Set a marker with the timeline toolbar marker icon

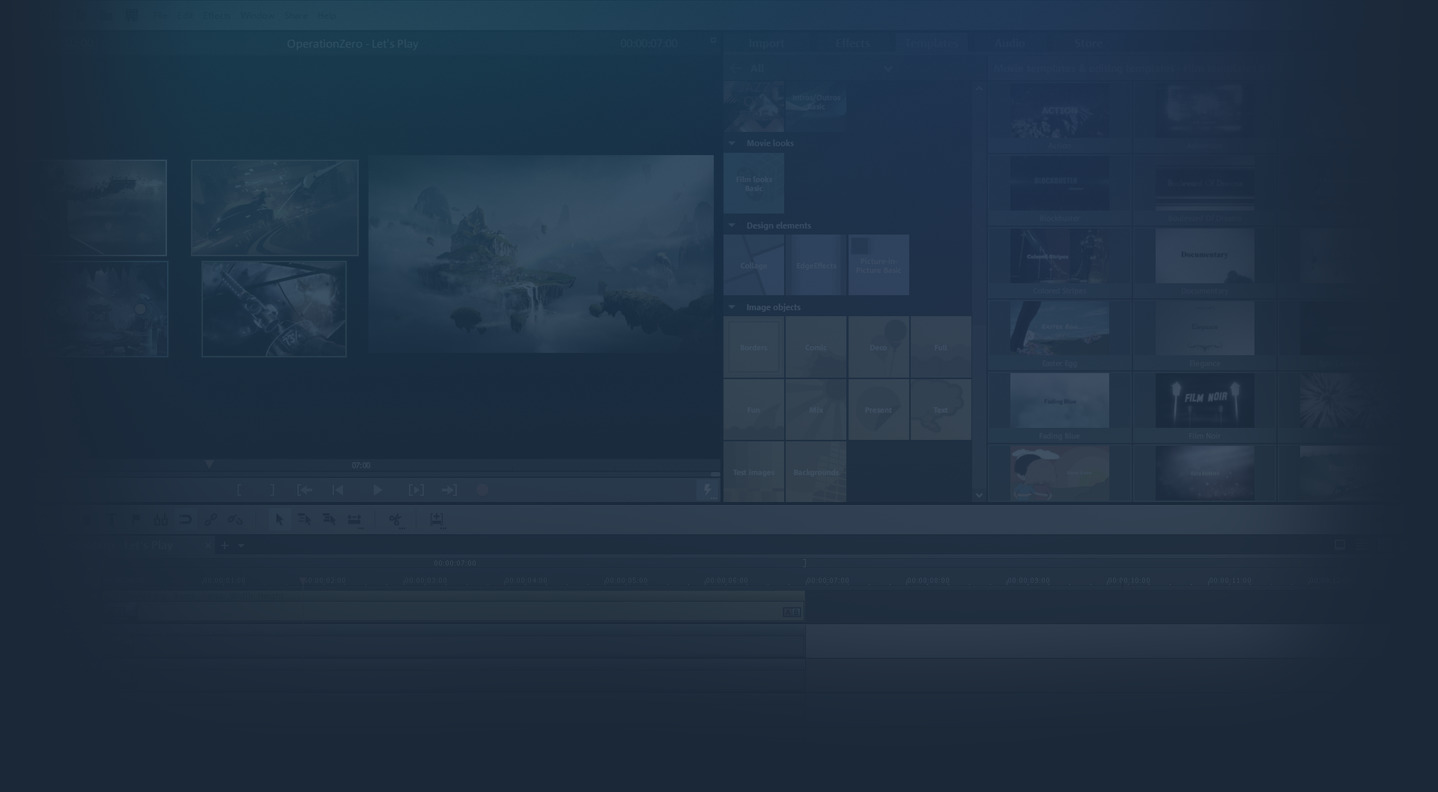(x=136, y=520)
